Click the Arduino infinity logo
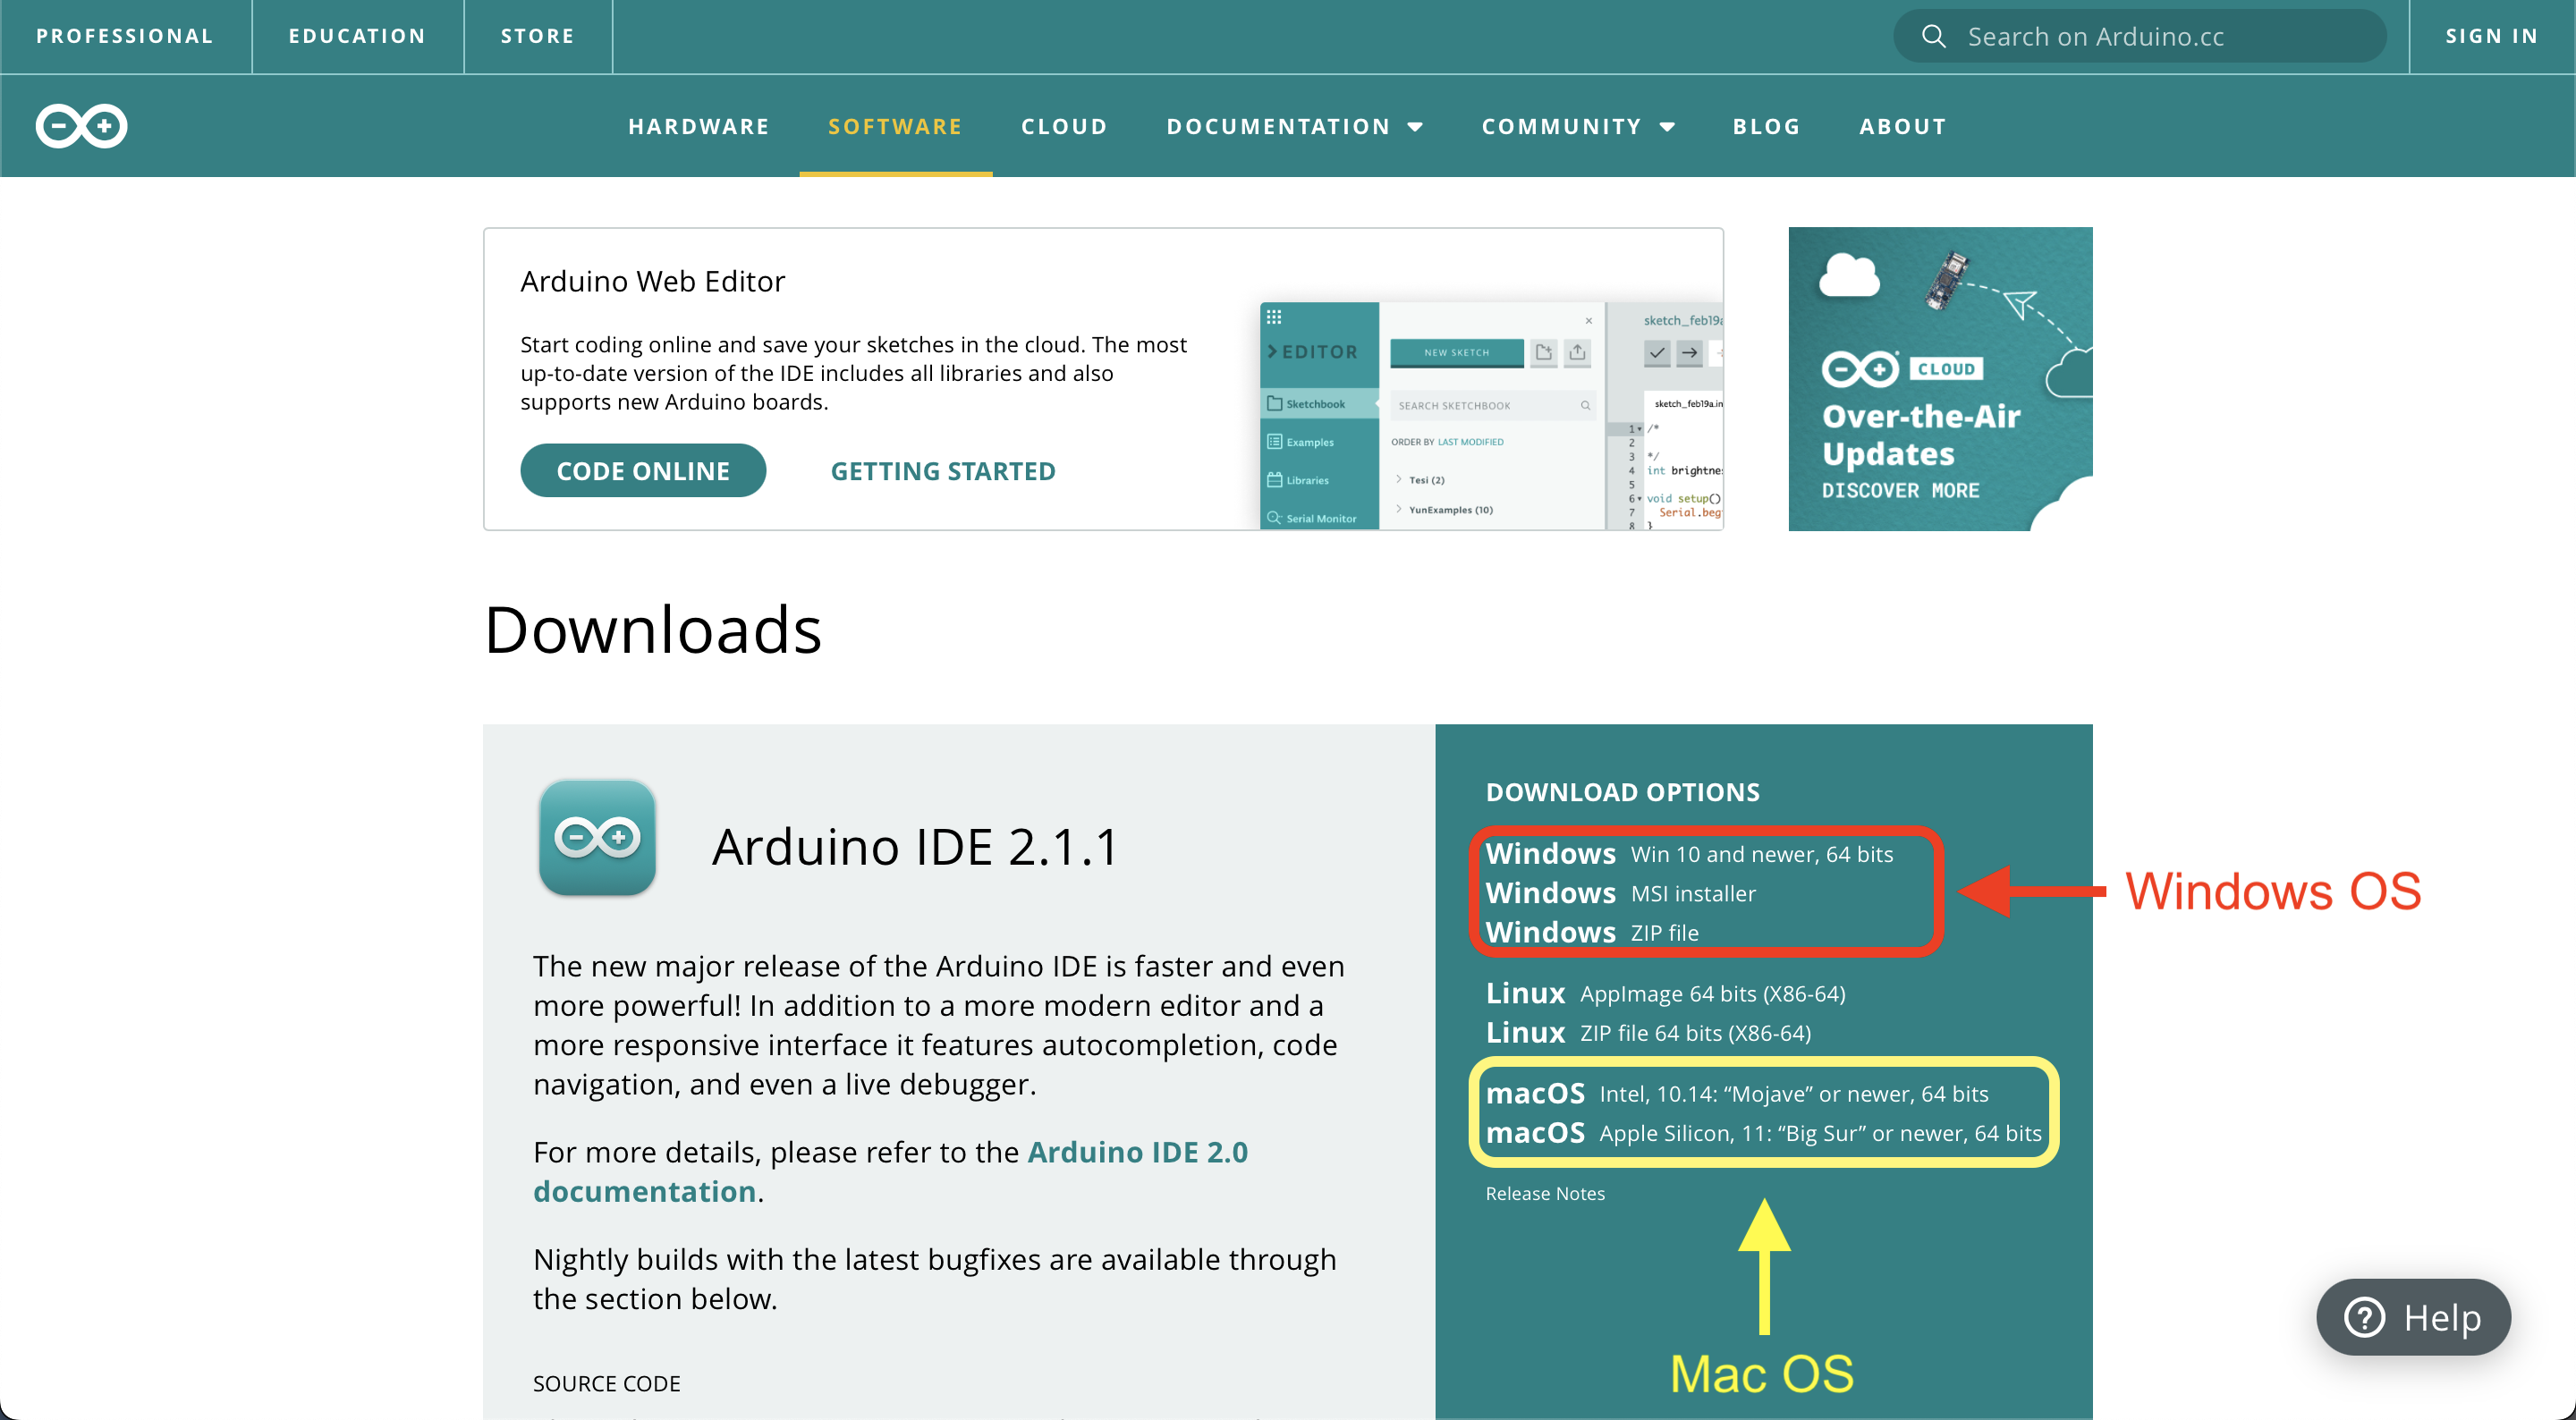 pos(81,126)
